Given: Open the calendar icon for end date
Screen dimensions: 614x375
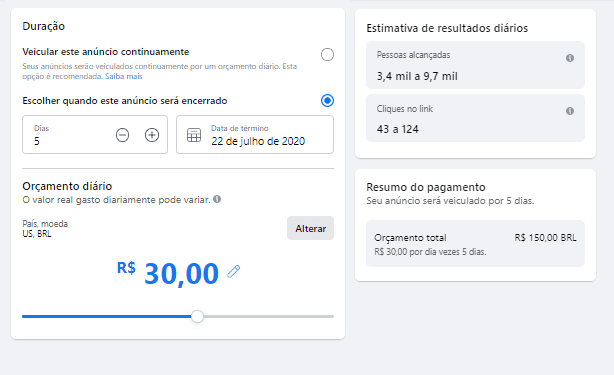Looking at the screenshot, I should coord(194,135).
